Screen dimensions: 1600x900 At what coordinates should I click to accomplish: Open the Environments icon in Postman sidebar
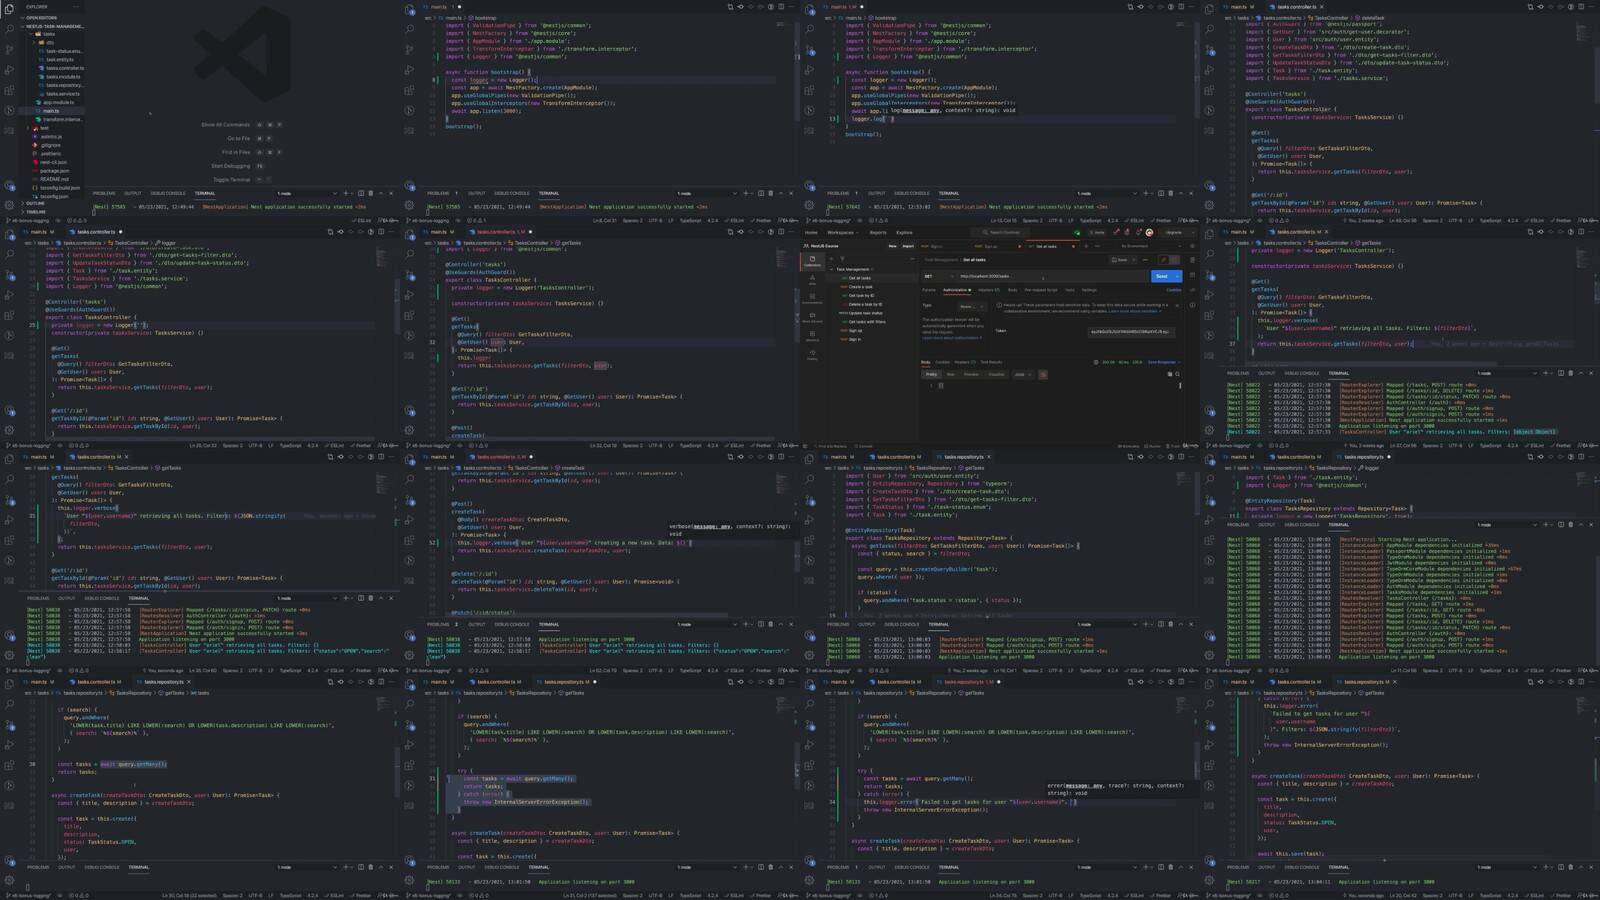click(812, 299)
